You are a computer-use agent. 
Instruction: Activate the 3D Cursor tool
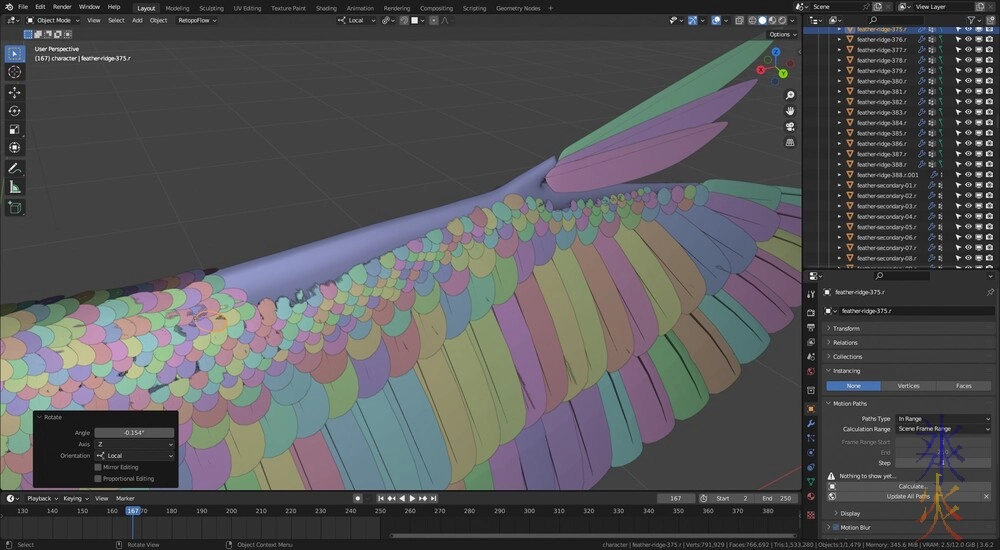click(15, 72)
